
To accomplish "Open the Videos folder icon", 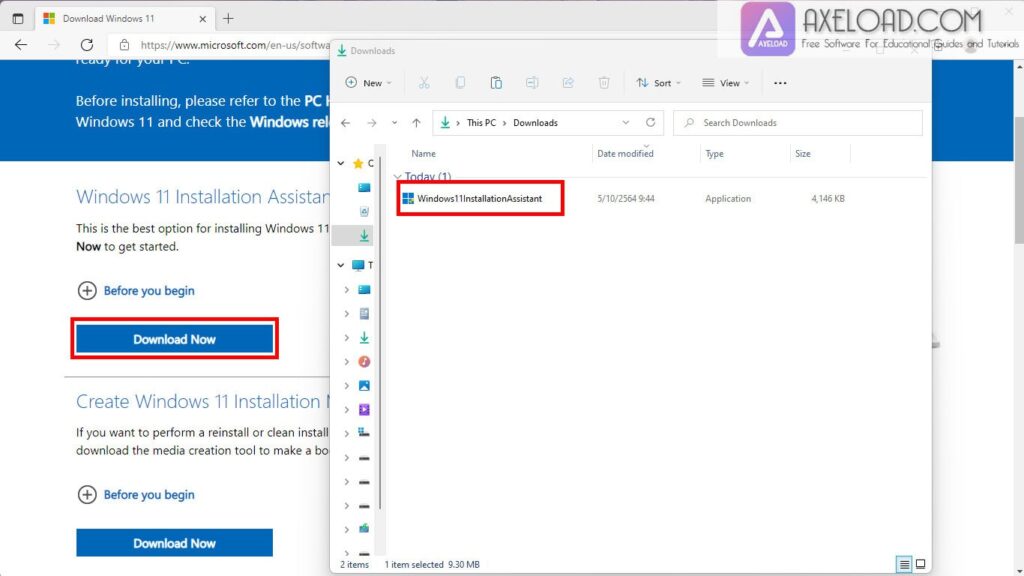I will [364, 409].
